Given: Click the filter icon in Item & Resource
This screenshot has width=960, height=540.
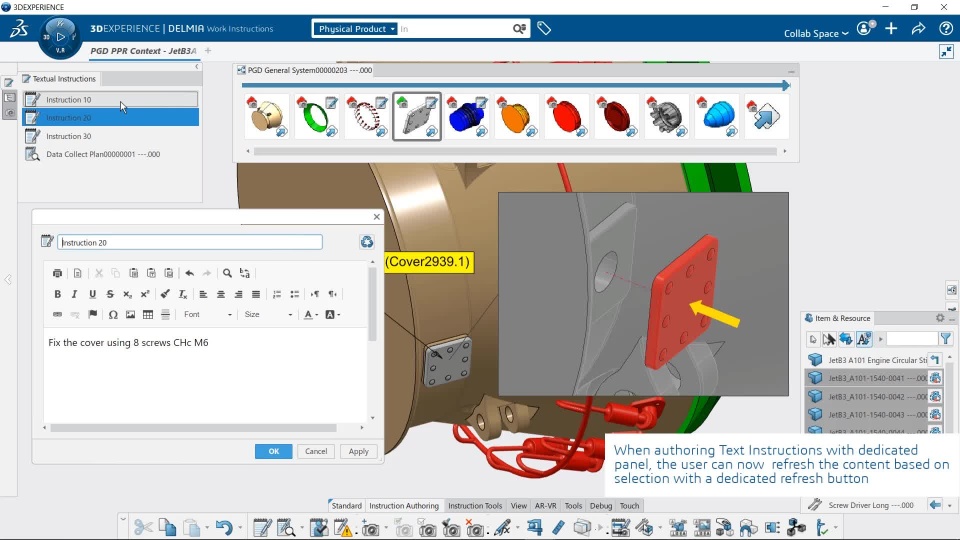Looking at the screenshot, I should tap(945, 339).
